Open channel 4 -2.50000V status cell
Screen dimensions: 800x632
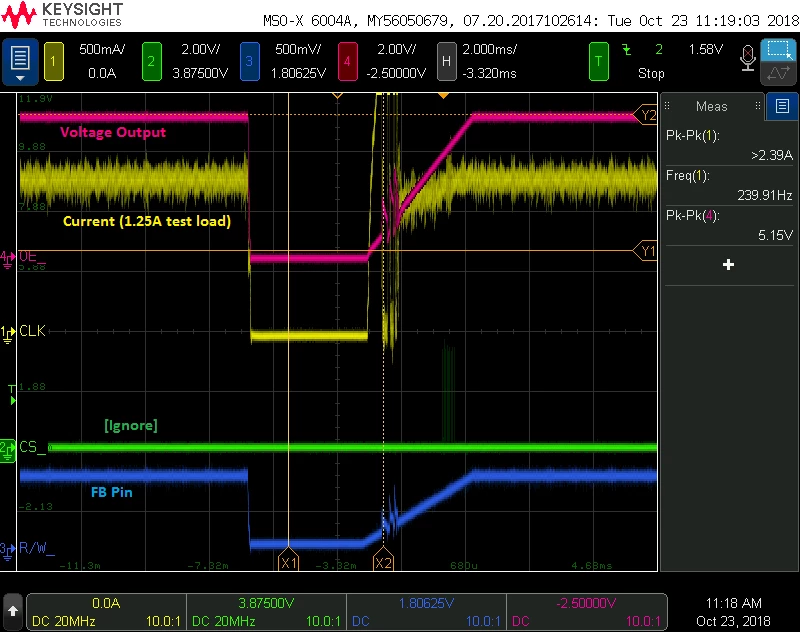coord(587,612)
